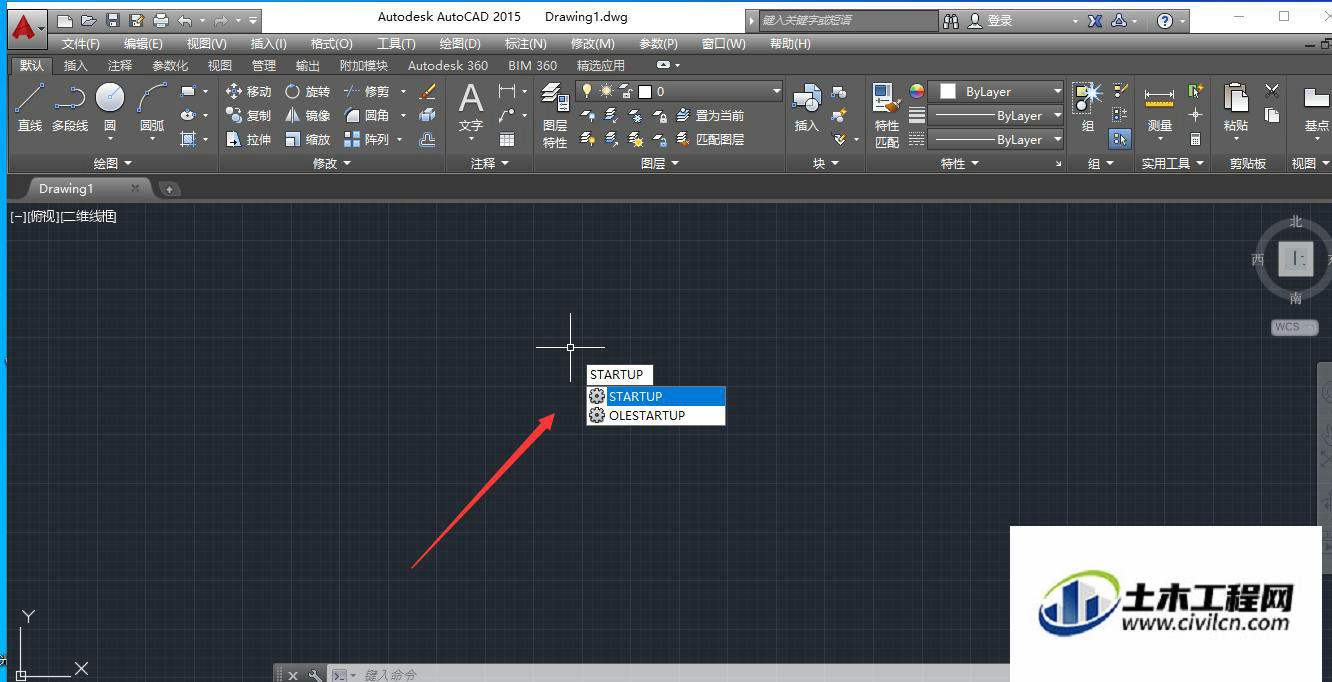Screen dimensions: 1332x682
Task: Click the offset tool icon
Action: point(427,139)
